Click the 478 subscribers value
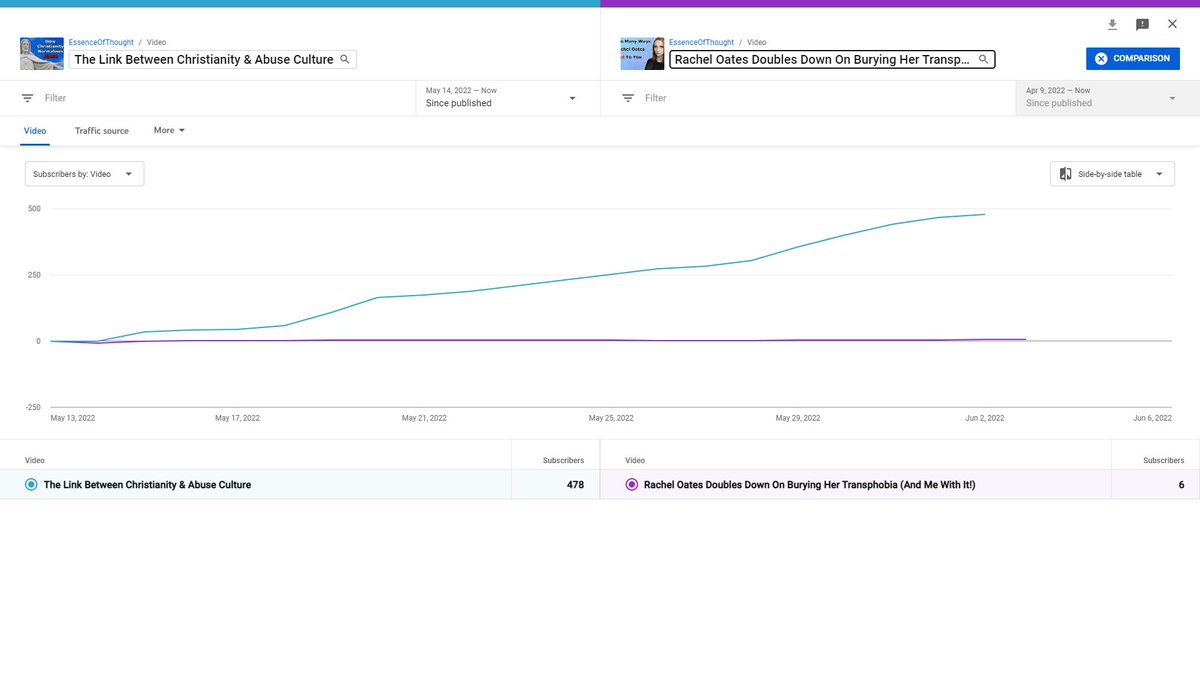The width and height of the screenshot is (1200, 675). [x=575, y=485]
